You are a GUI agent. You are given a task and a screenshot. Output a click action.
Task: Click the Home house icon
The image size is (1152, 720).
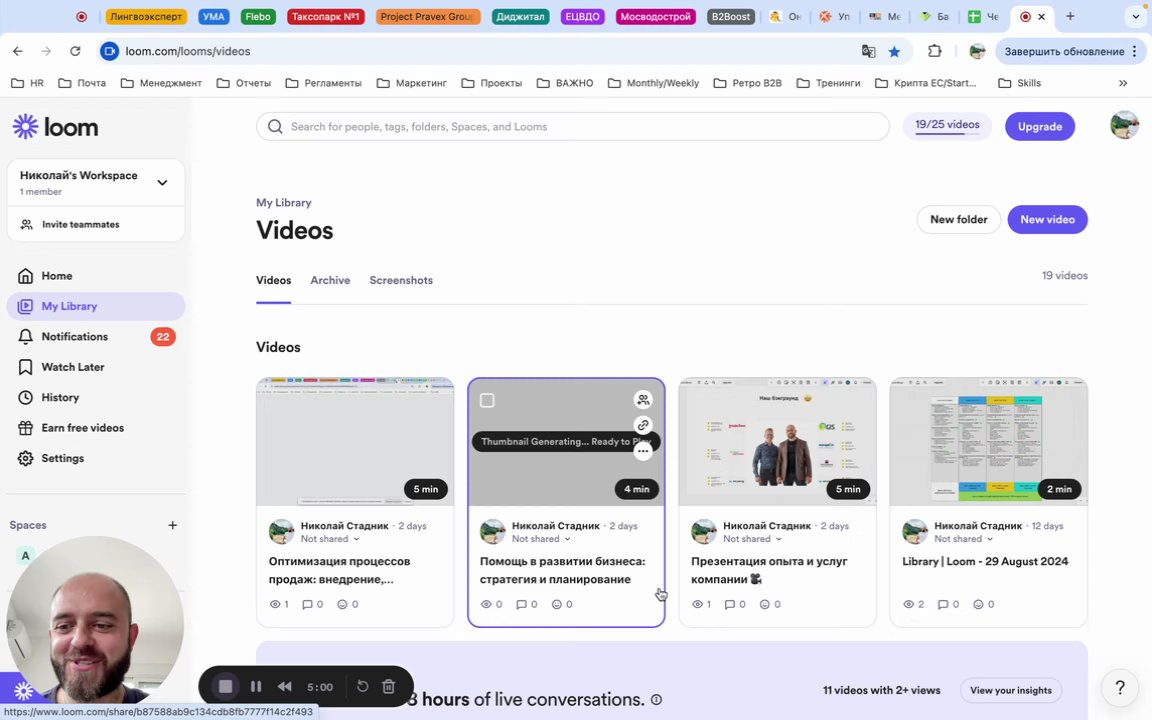26,276
